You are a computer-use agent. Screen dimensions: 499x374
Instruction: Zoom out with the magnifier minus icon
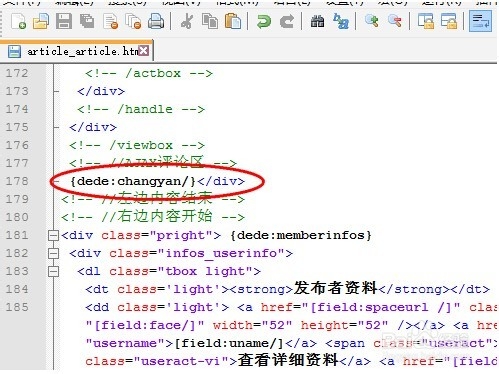[395, 21]
